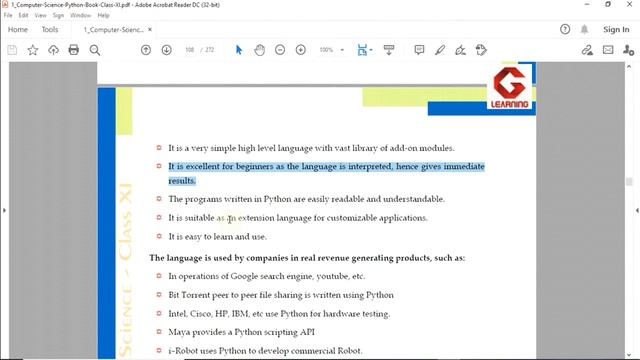640x360 pixels.
Task: View notifications bell
Action: click(x=584, y=29)
